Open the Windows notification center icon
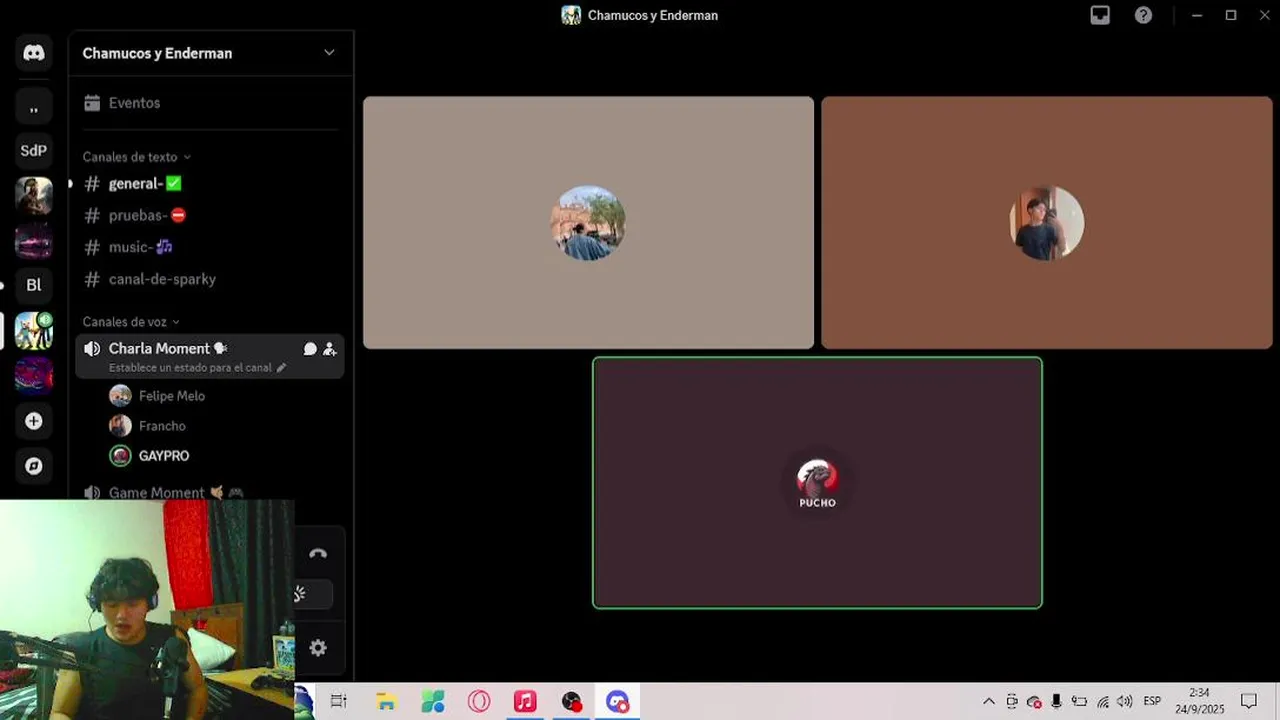Viewport: 1280px width, 720px height. (x=1249, y=701)
